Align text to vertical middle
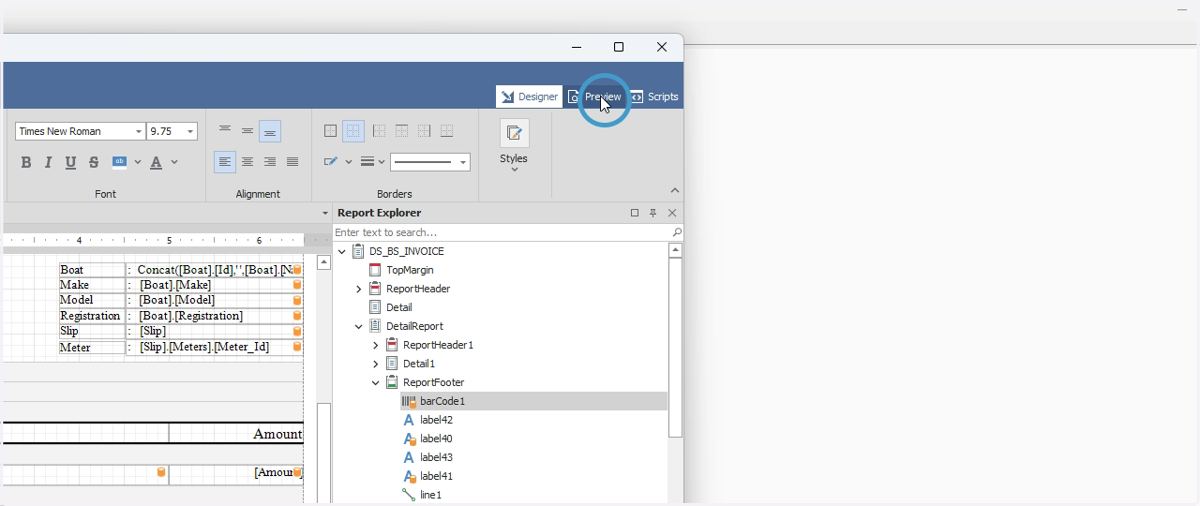The image size is (1200, 506). click(247, 131)
